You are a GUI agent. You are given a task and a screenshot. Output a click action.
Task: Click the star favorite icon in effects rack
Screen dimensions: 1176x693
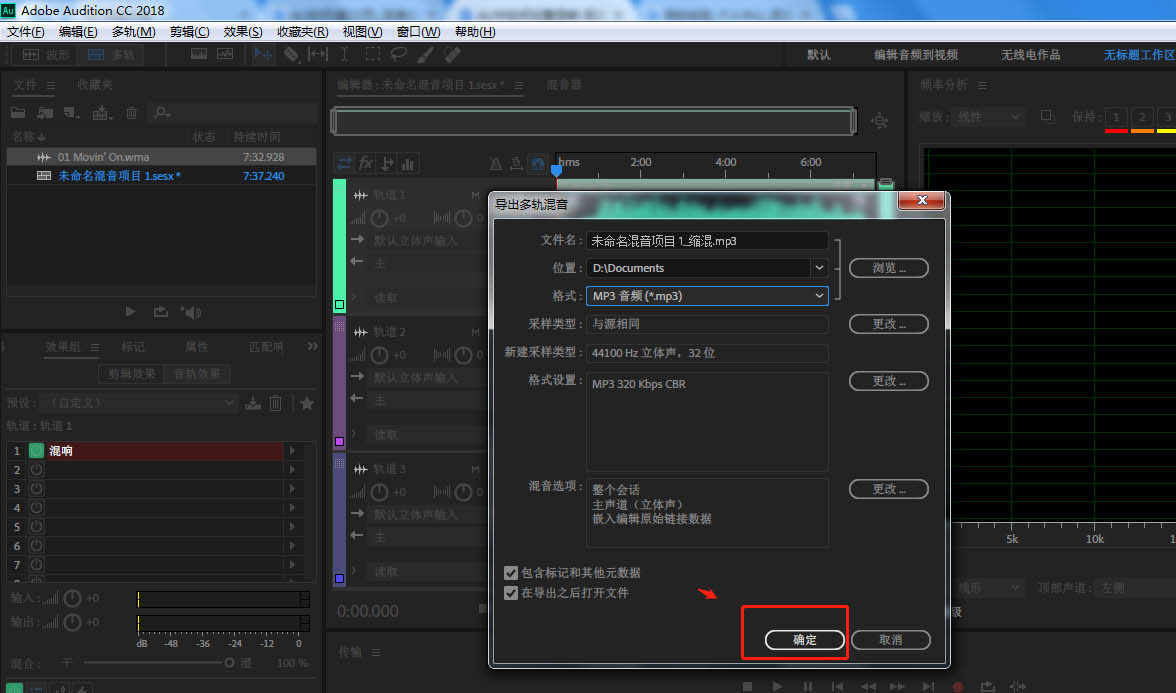click(307, 403)
